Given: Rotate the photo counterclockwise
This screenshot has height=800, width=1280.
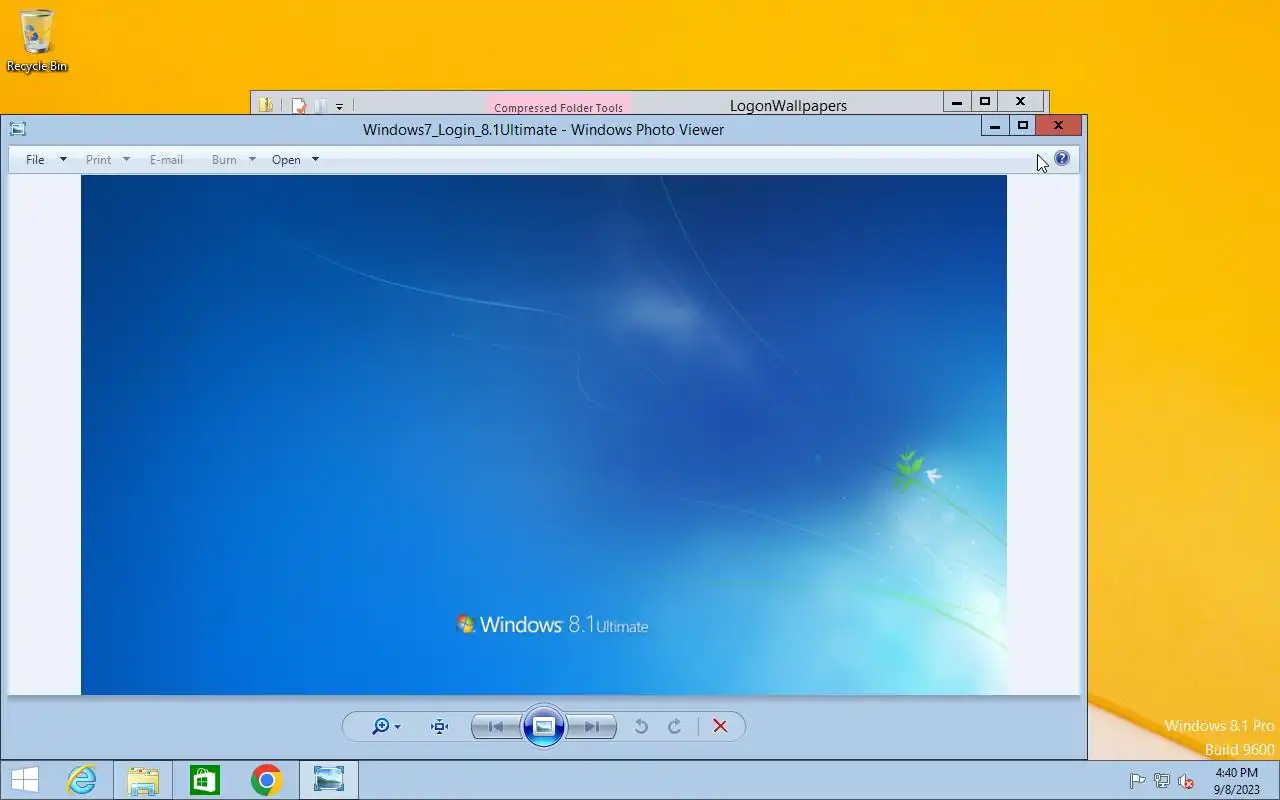Looking at the screenshot, I should [641, 727].
